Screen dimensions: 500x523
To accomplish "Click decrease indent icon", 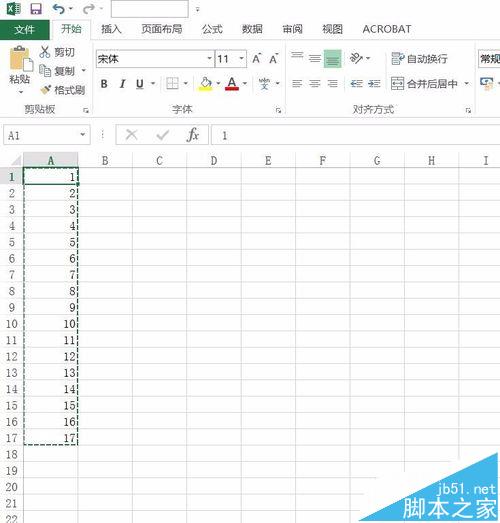I will 357,83.
